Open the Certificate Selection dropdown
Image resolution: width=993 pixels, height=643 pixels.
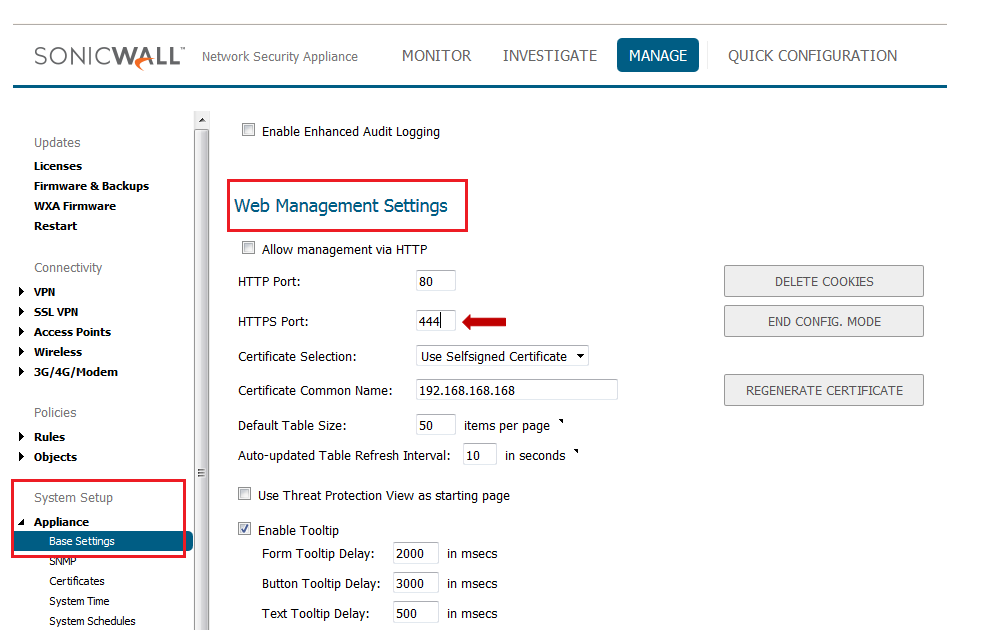(x=502, y=356)
